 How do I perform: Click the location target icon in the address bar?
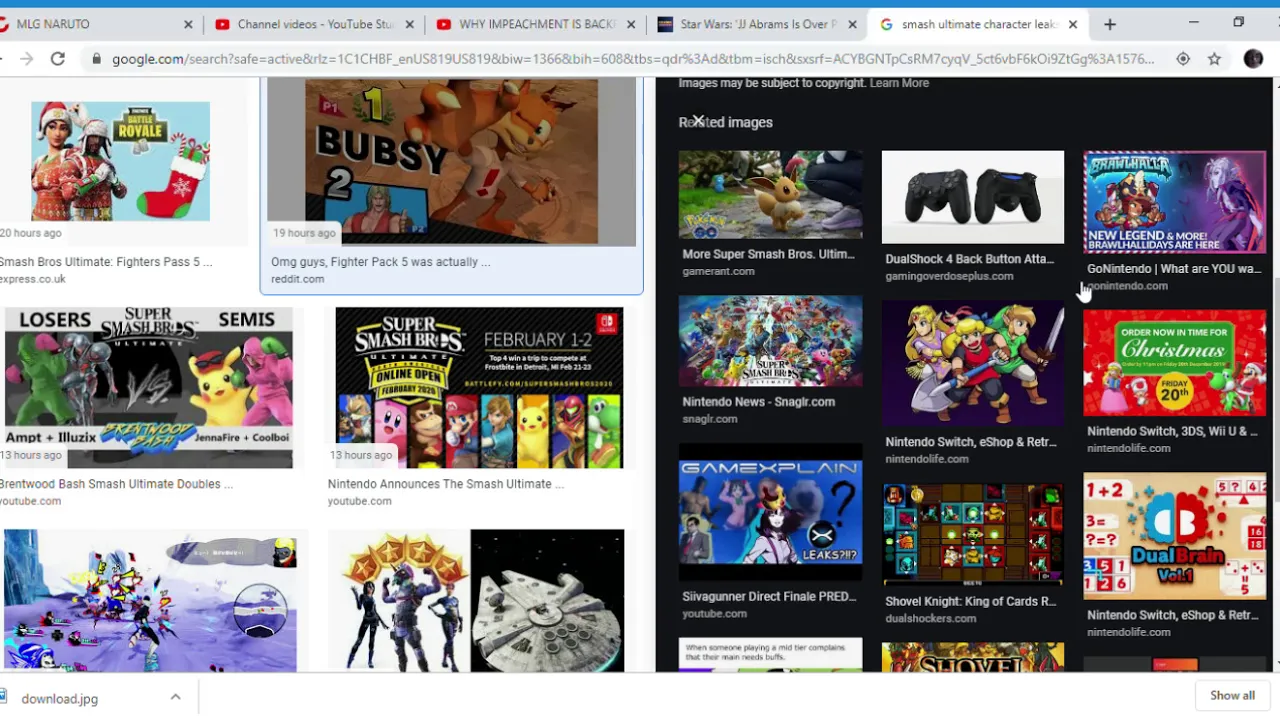click(x=1183, y=59)
